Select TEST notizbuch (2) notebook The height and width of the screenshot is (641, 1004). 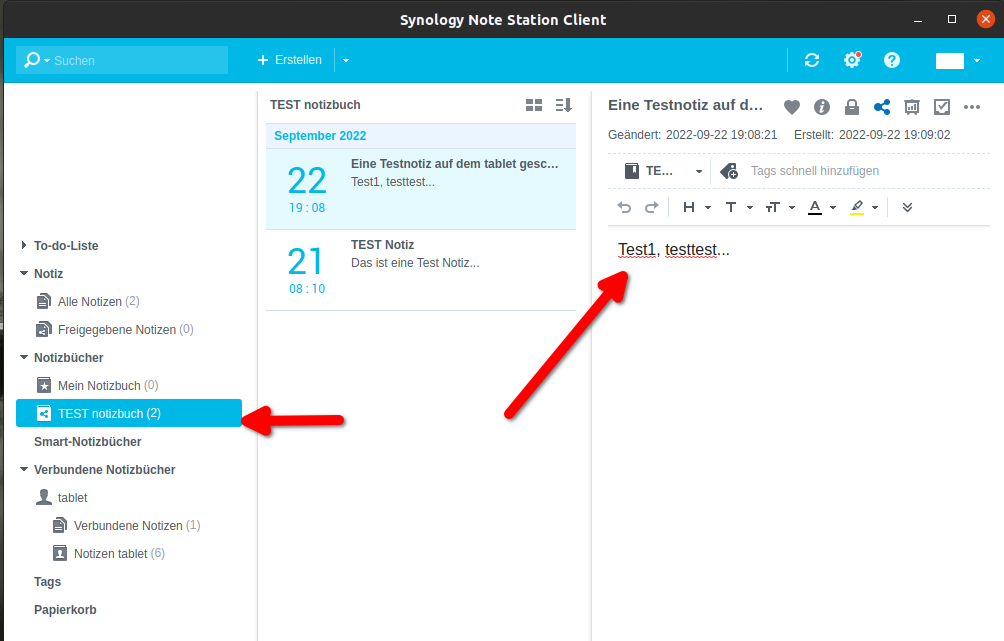tap(129, 413)
